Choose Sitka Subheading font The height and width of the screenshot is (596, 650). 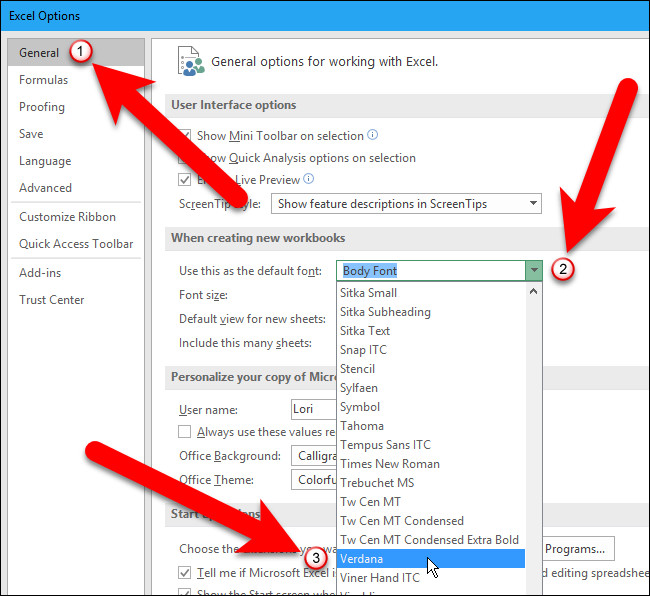point(431,312)
